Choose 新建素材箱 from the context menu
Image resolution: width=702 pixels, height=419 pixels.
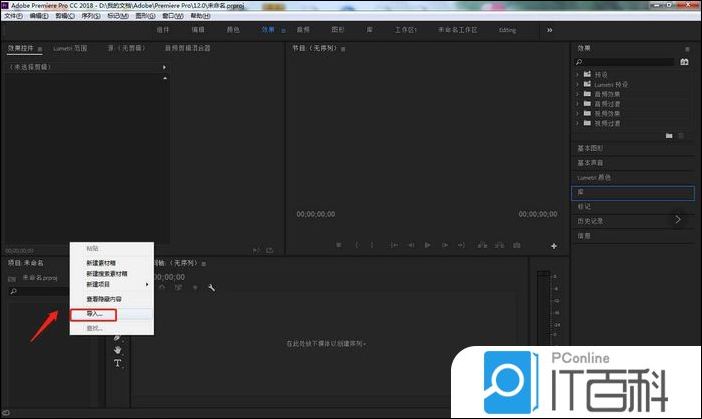tap(106, 262)
